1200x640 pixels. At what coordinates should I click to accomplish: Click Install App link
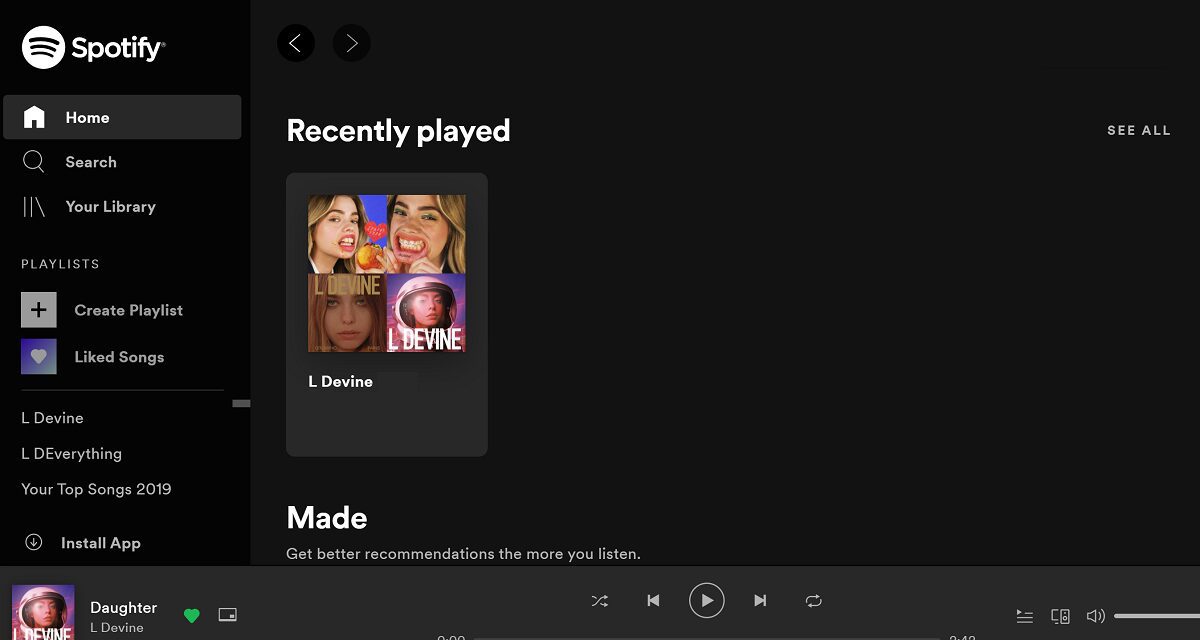[x=100, y=543]
